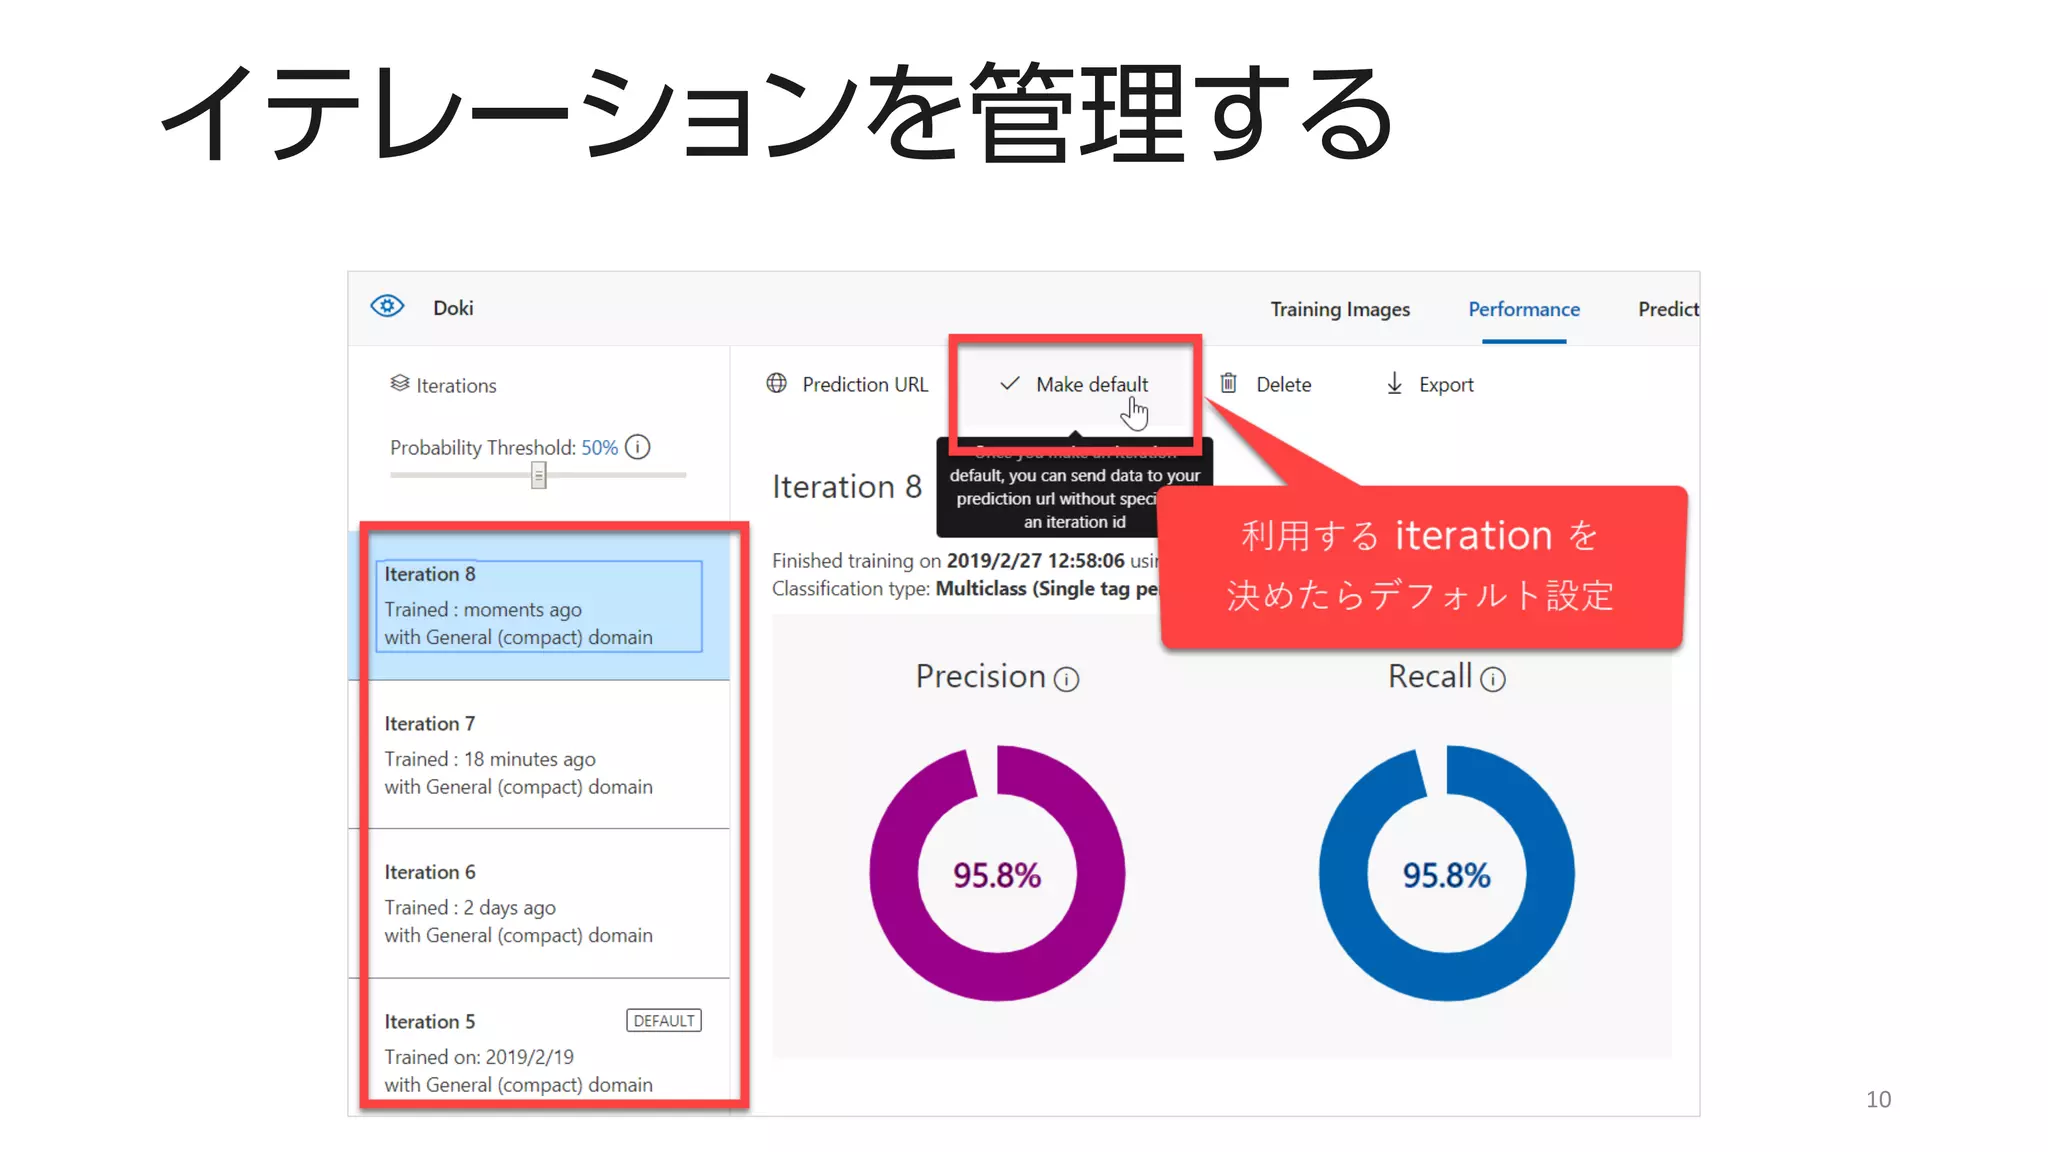Click the Make default button
The width and height of the screenshot is (2048, 1152).
1074,384
